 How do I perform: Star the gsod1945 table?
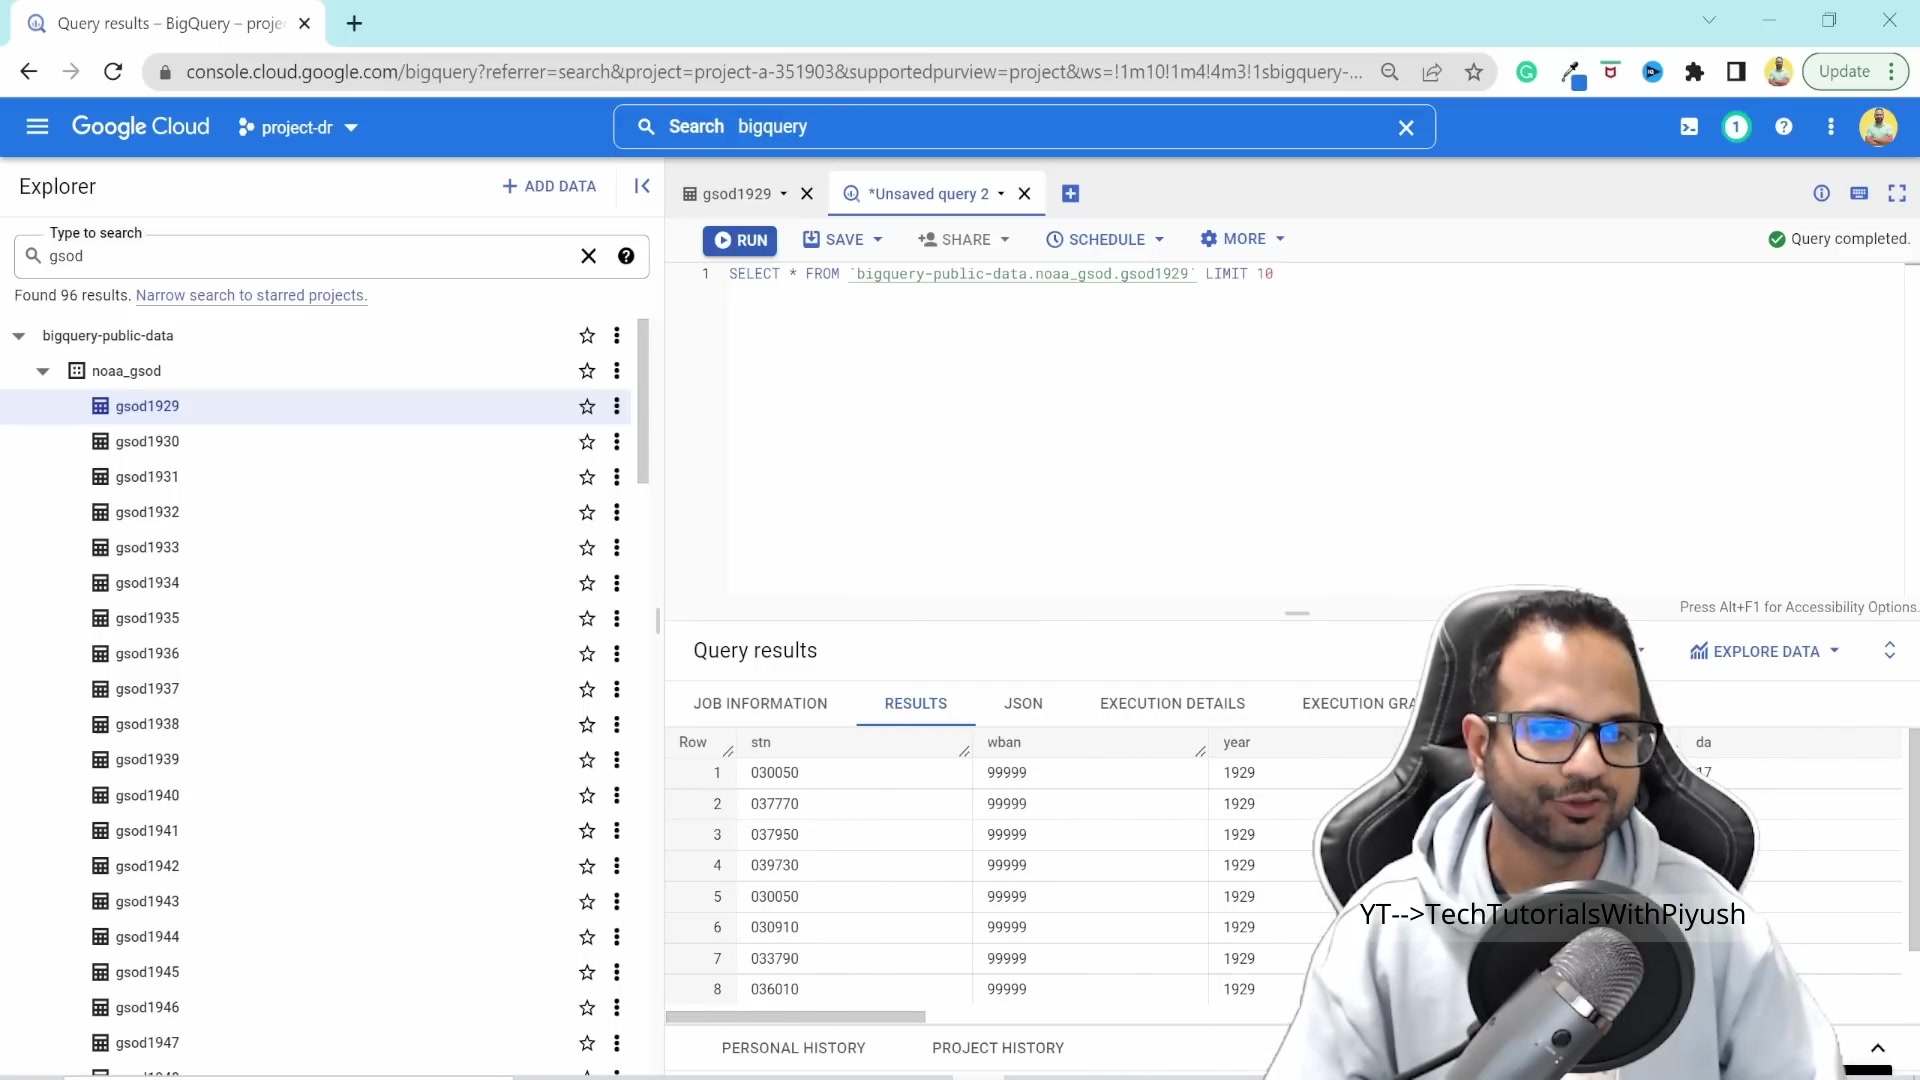[587, 973]
